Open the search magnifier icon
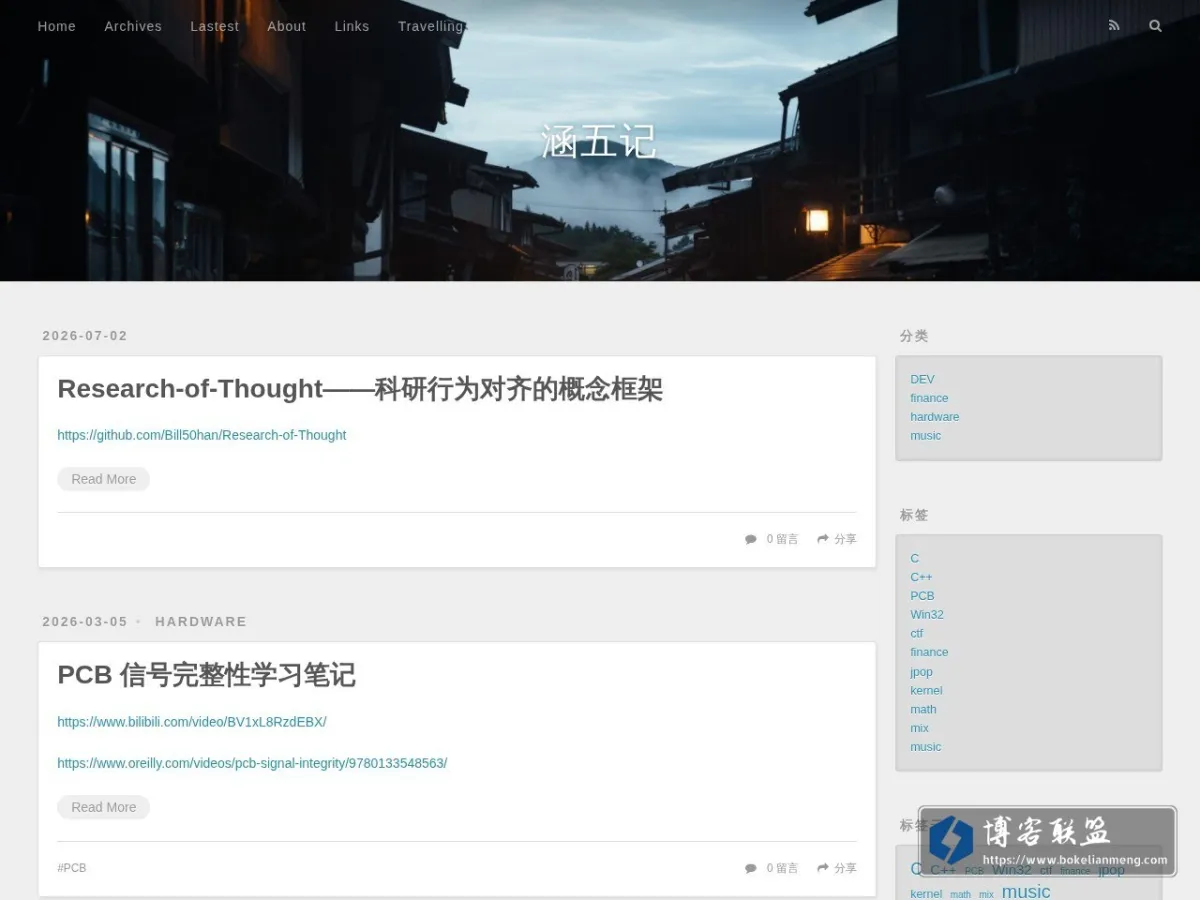The image size is (1200, 900). click(x=1155, y=26)
